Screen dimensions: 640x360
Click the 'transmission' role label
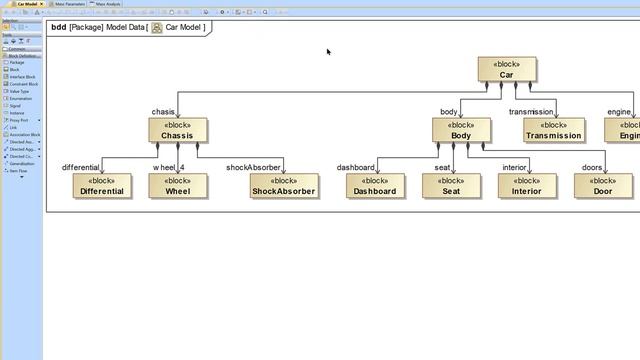point(531,111)
